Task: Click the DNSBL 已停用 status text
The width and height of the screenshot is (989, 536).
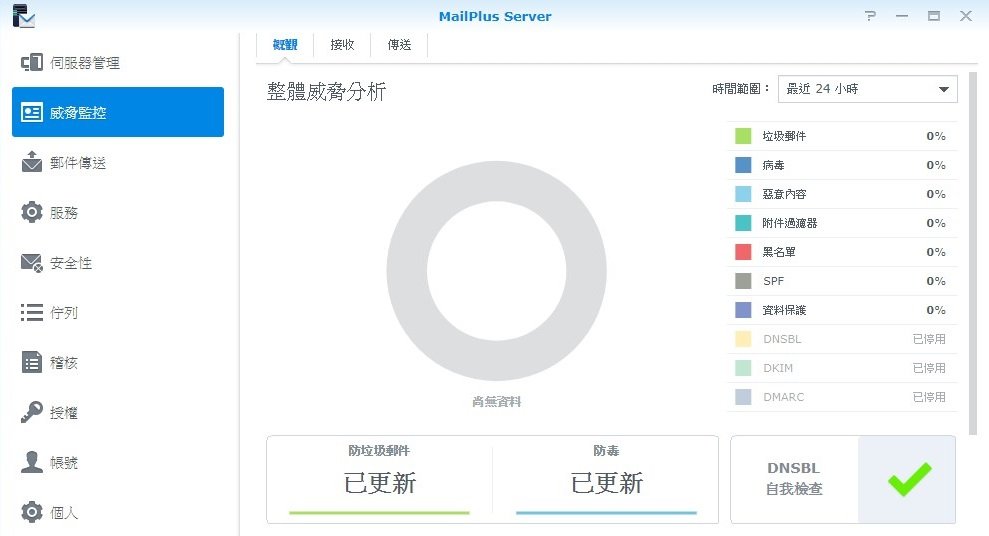Action: (929, 339)
